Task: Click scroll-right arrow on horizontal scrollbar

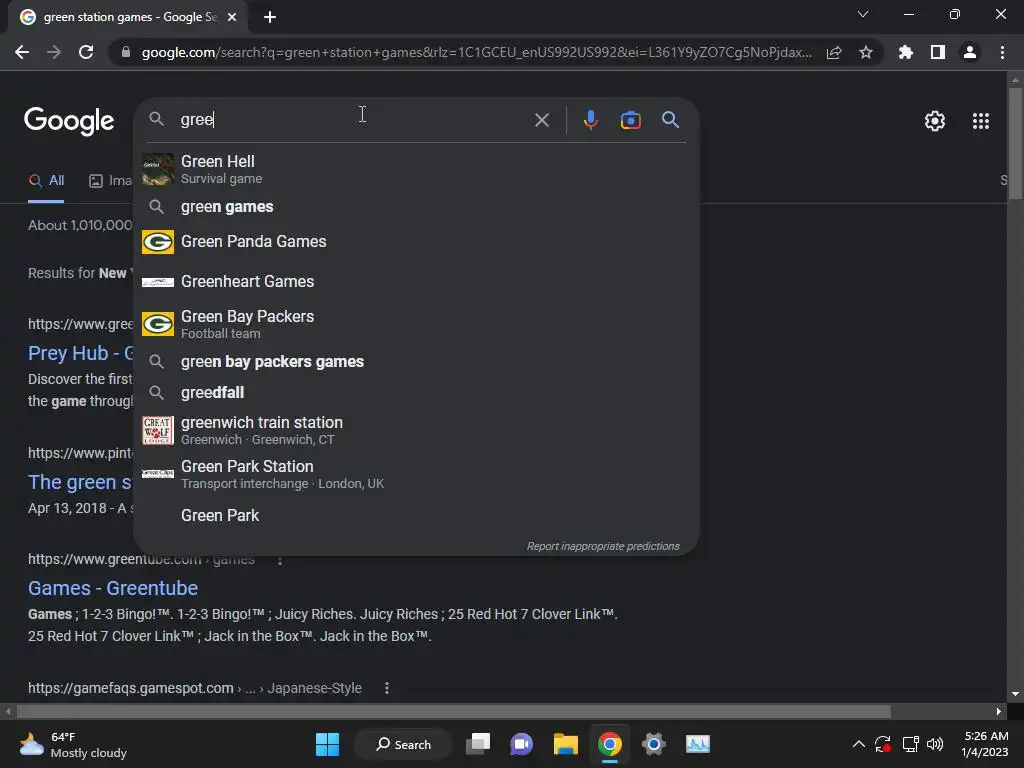Action: click(999, 711)
